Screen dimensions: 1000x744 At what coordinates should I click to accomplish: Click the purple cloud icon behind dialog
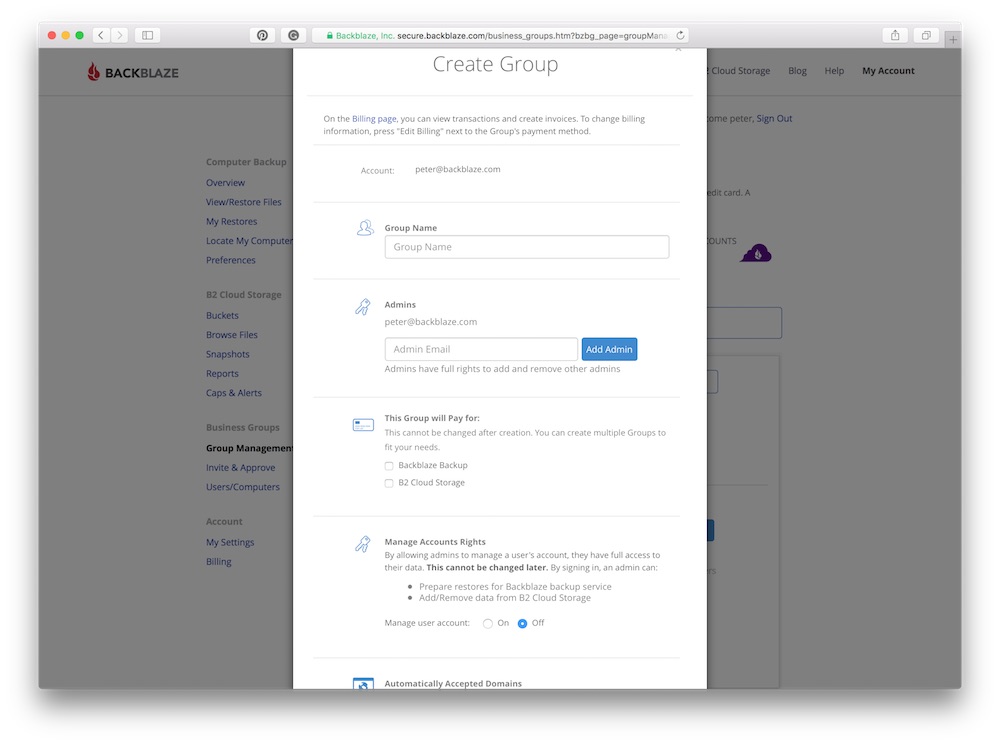[756, 253]
